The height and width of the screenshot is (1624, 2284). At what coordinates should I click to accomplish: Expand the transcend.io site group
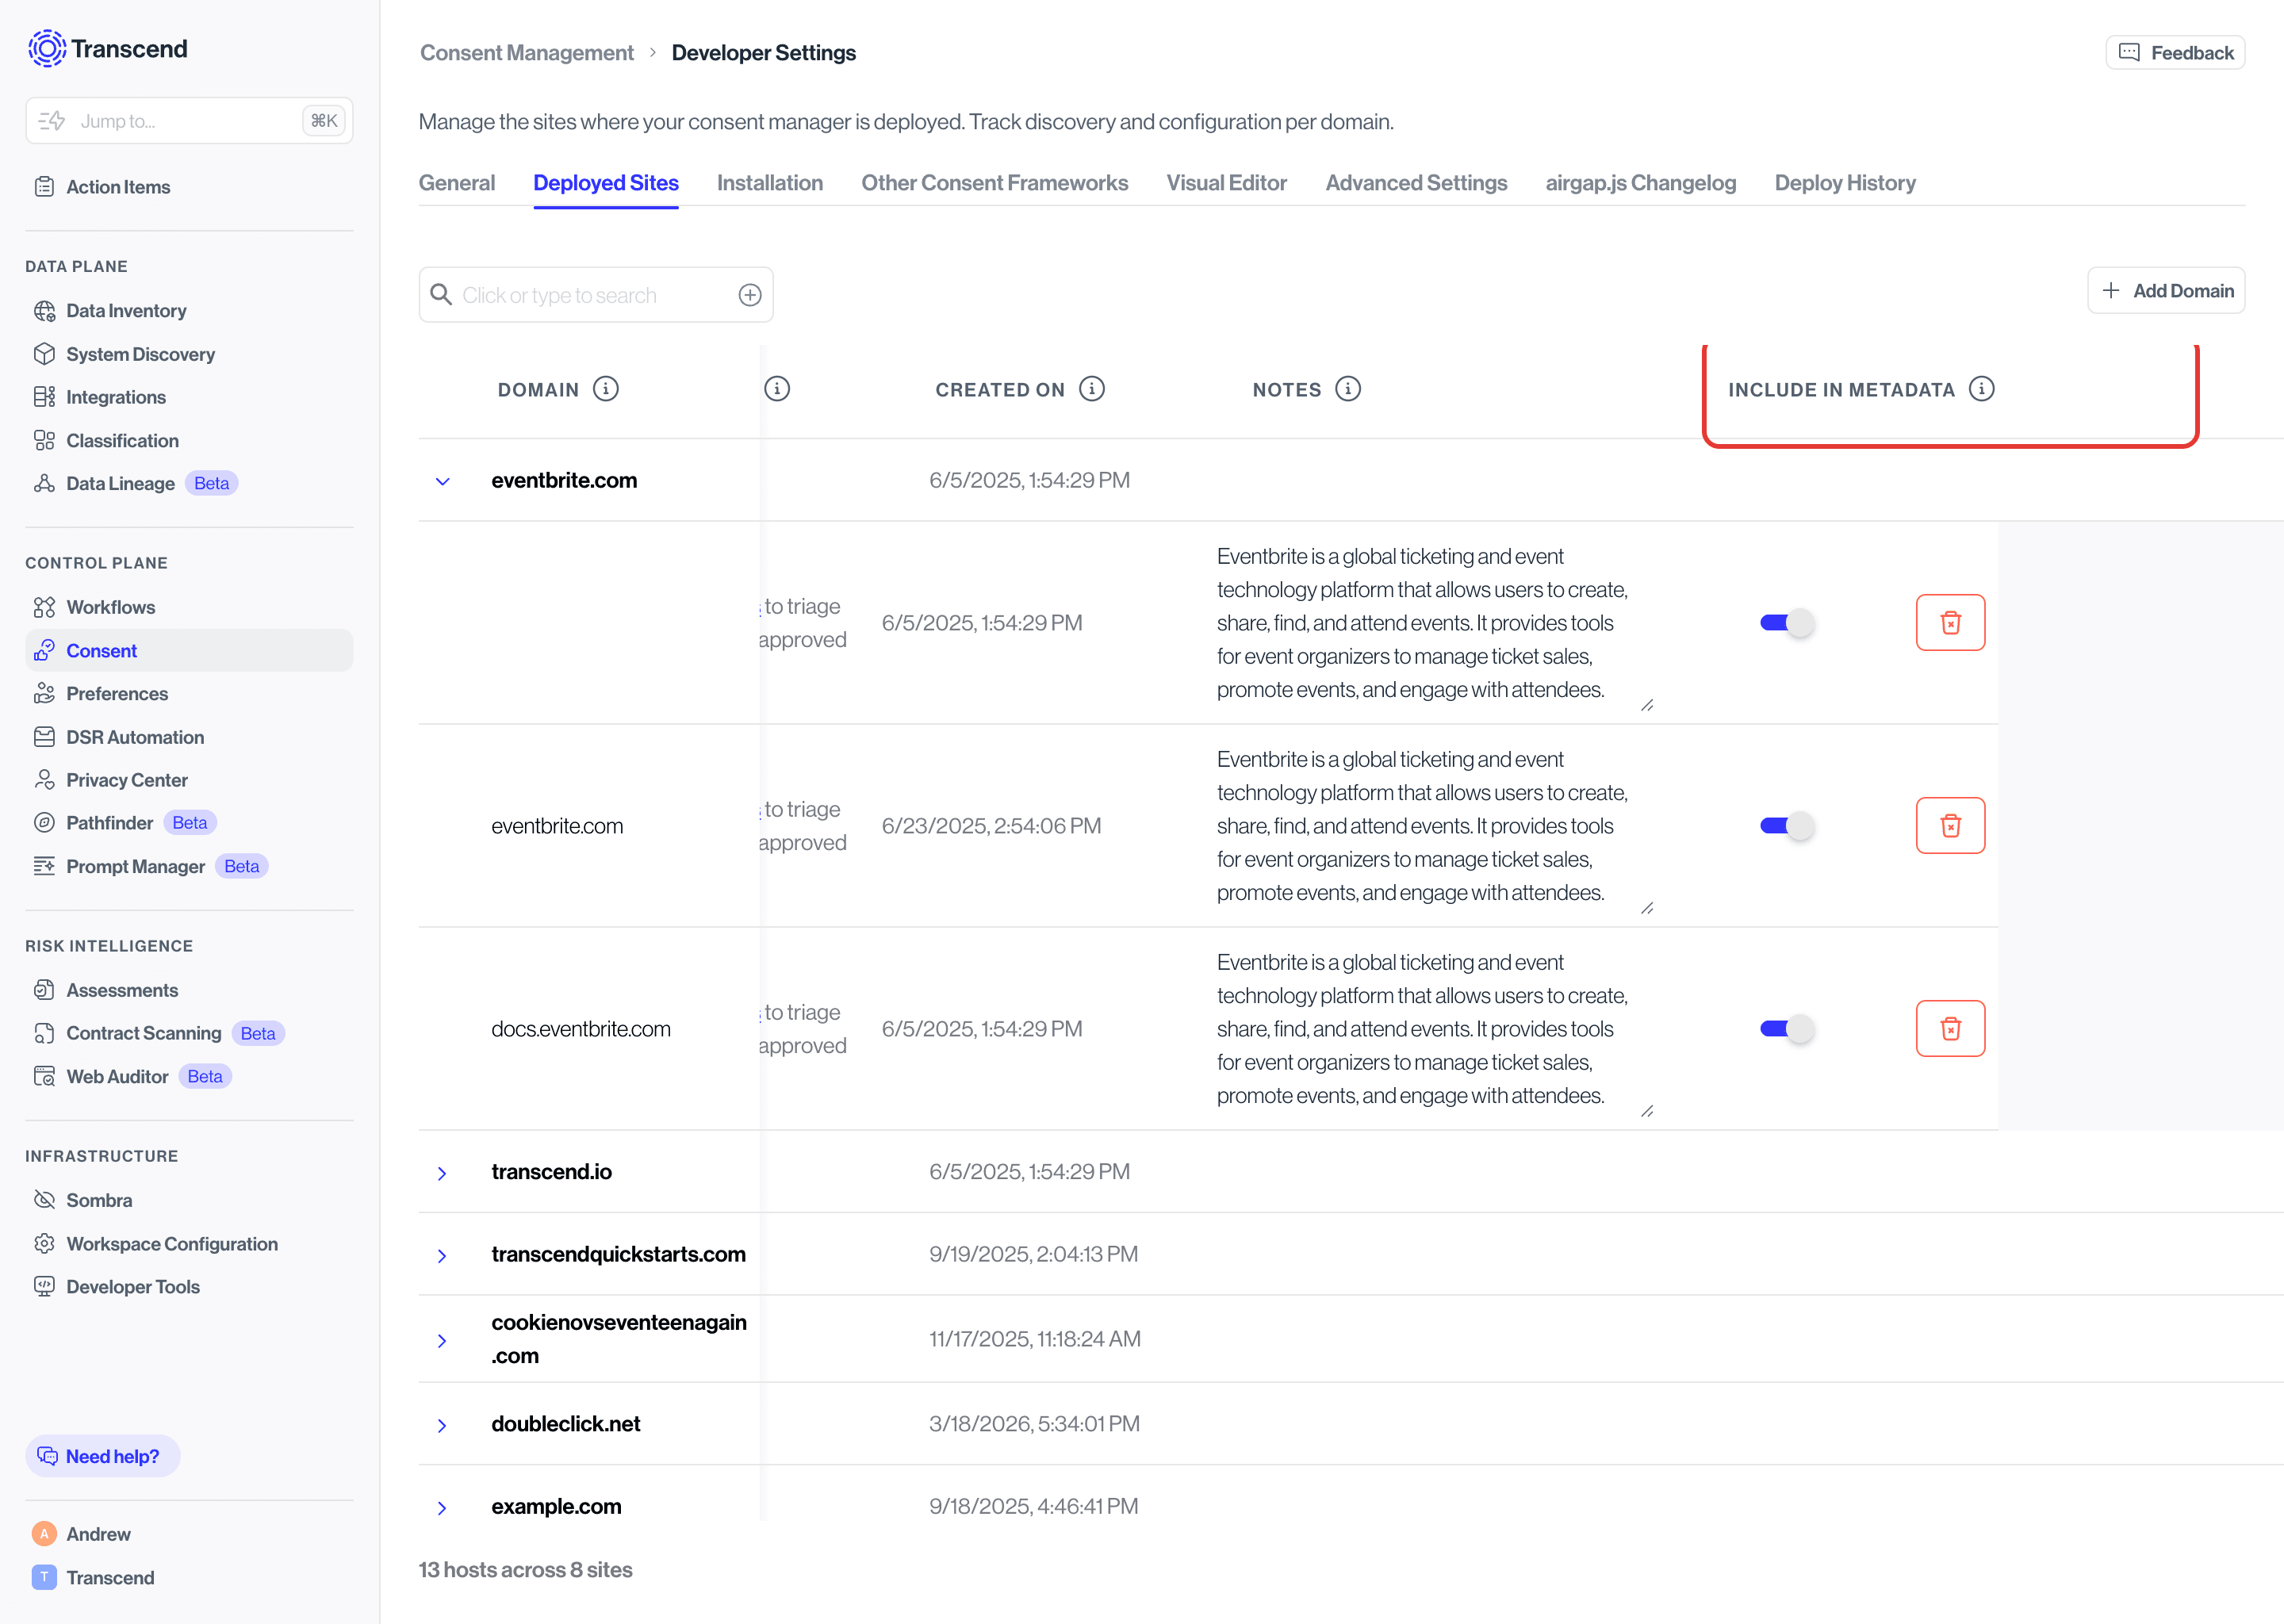tap(443, 1173)
